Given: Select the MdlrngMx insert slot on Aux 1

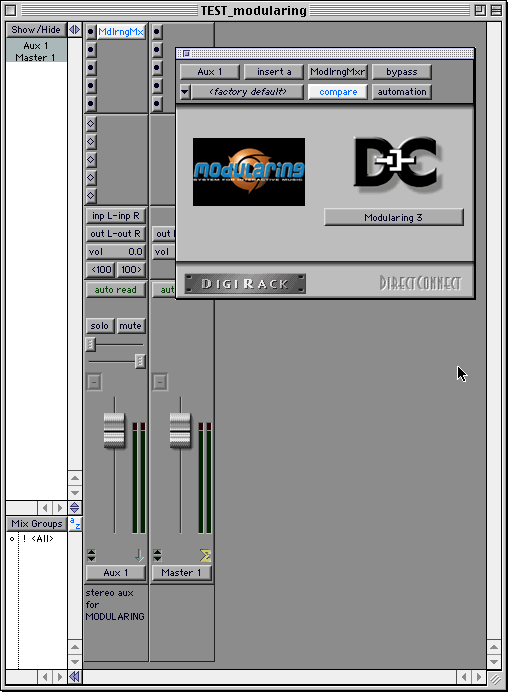Looking at the screenshot, I should click(x=121, y=32).
